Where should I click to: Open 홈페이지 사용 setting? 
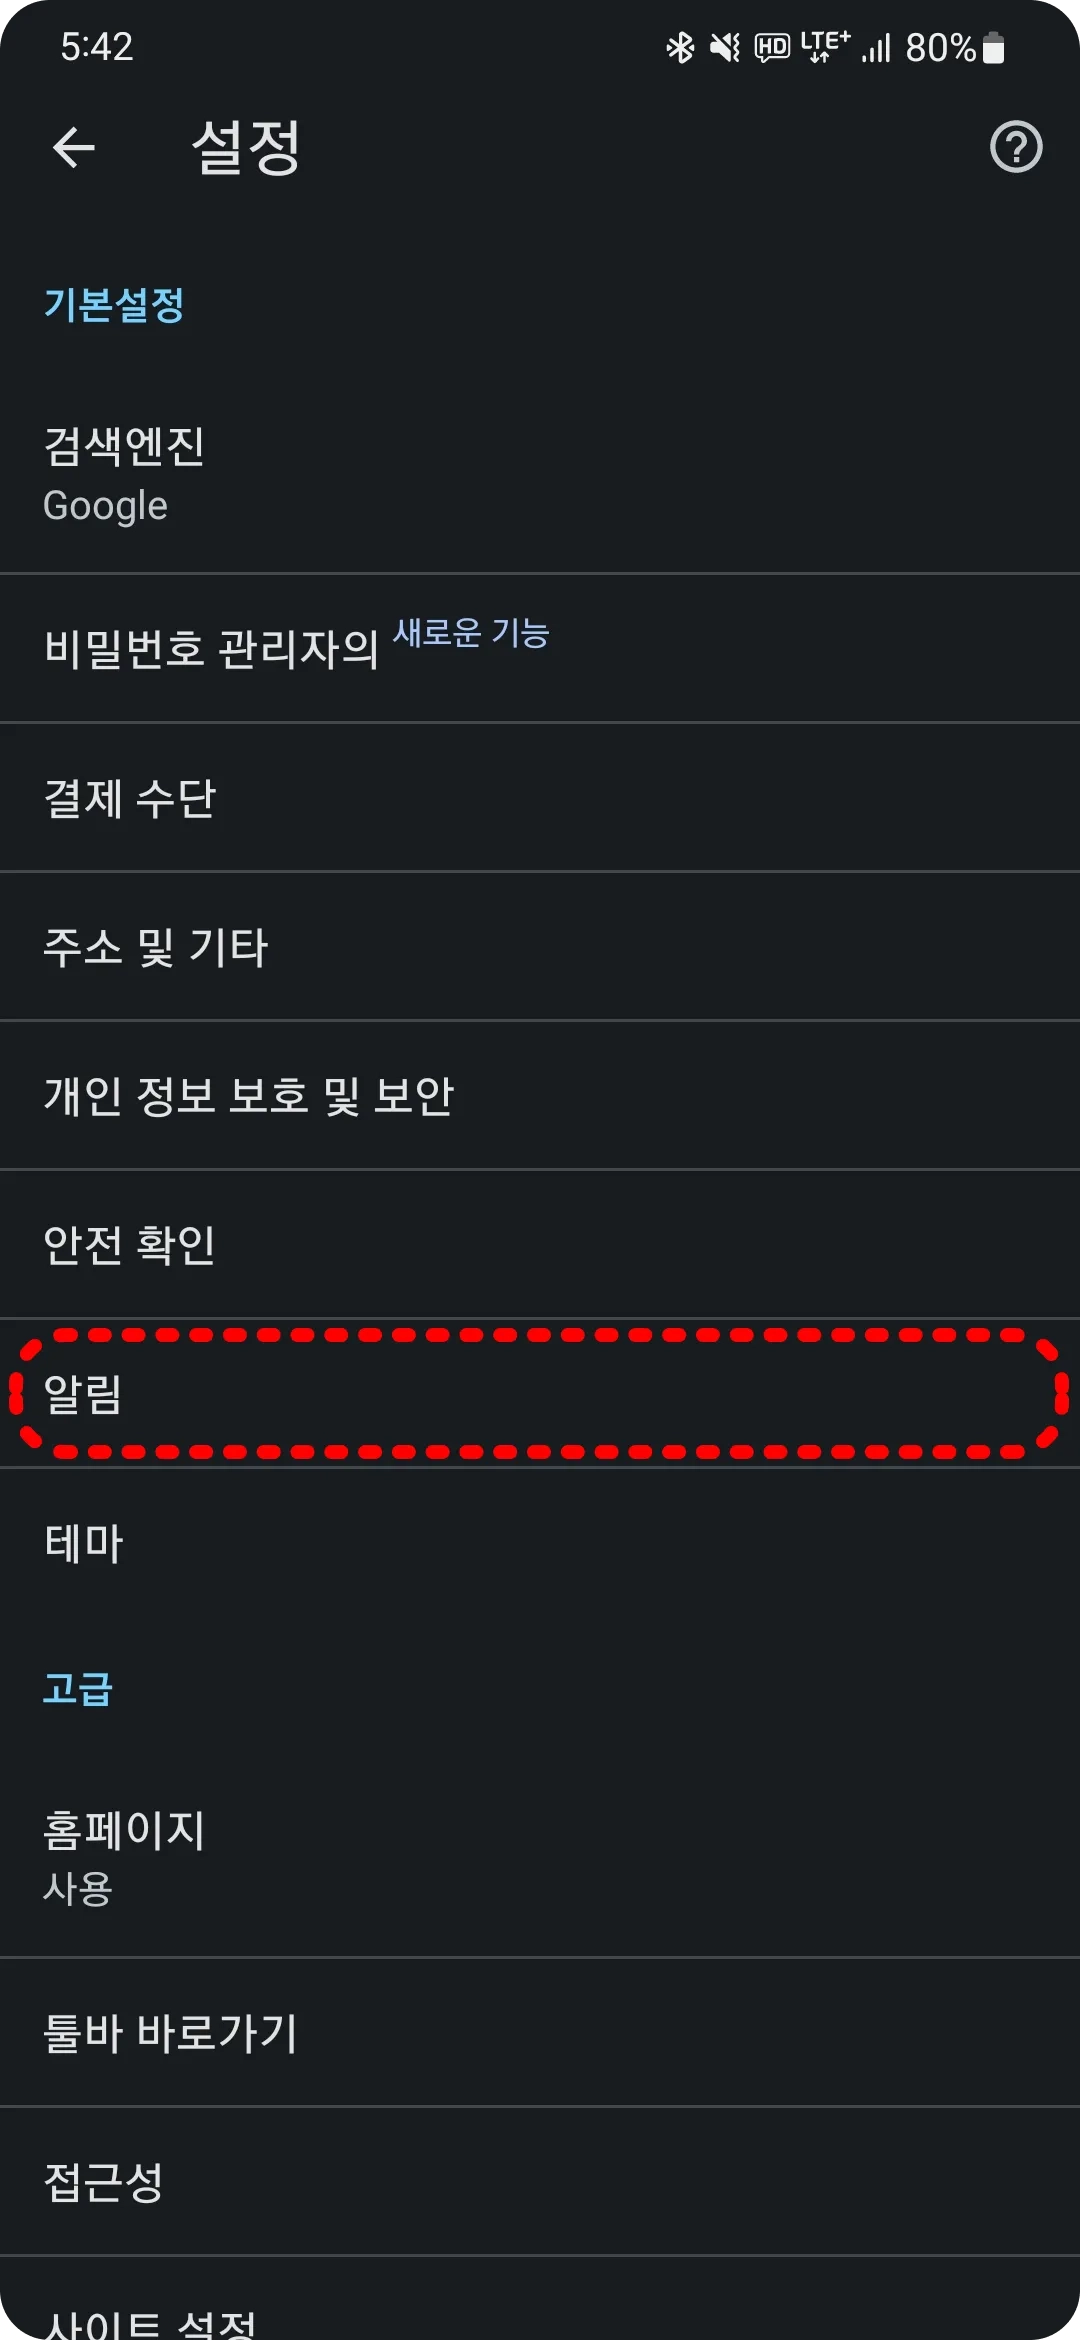540,1858
